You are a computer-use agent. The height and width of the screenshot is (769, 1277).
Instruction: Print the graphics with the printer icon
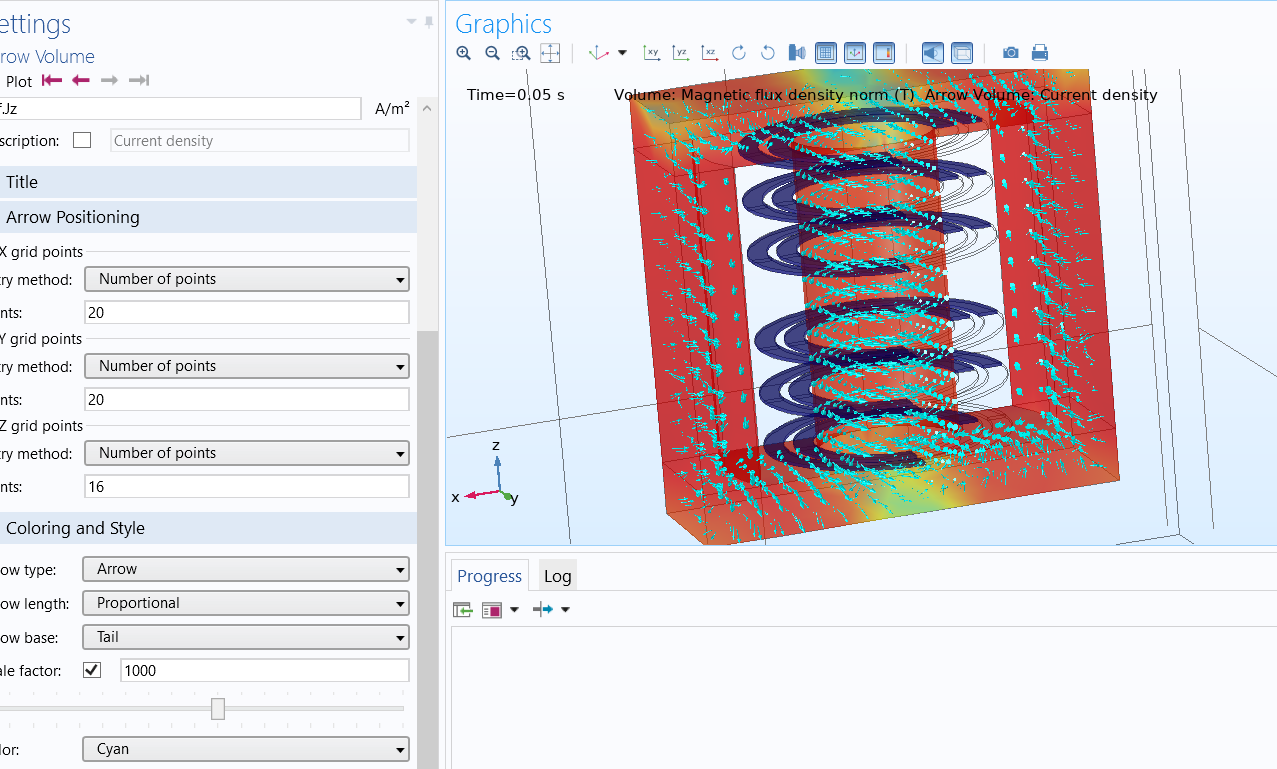tap(1040, 53)
